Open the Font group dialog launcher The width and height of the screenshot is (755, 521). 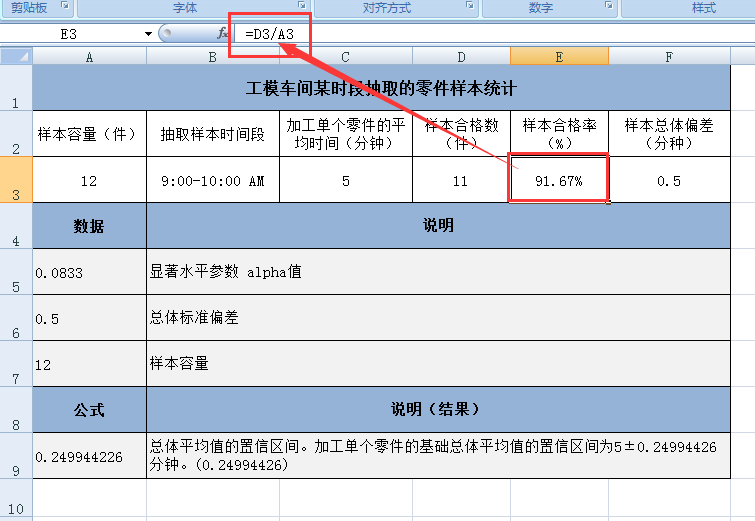(302, 5)
